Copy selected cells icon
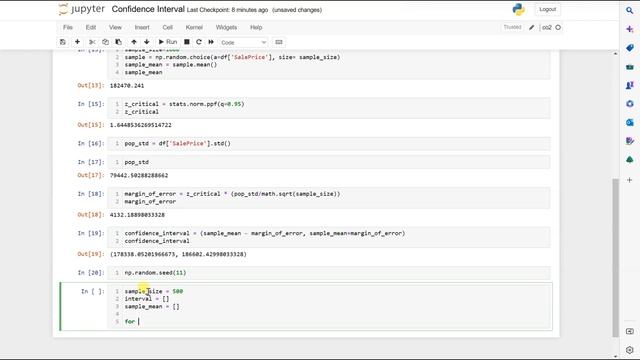Screen dimensions: 640x360 point(105,42)
